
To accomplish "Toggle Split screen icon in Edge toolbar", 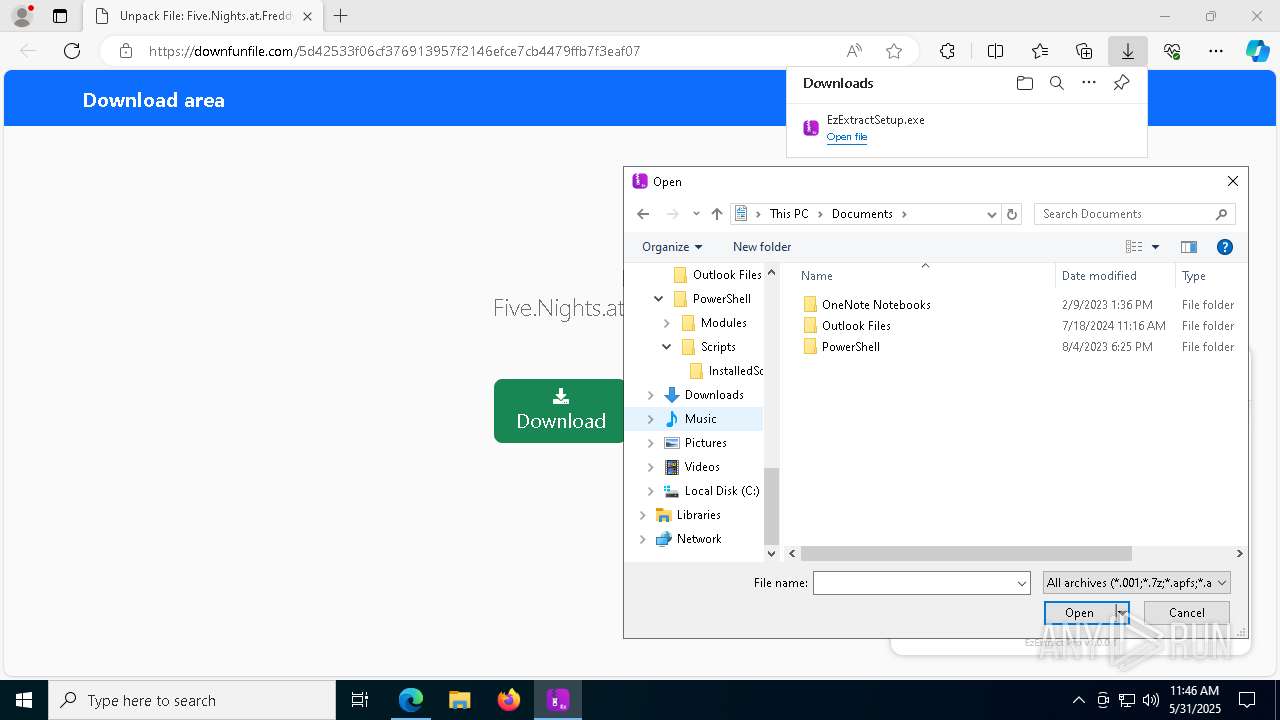I will tap(995, 51).
